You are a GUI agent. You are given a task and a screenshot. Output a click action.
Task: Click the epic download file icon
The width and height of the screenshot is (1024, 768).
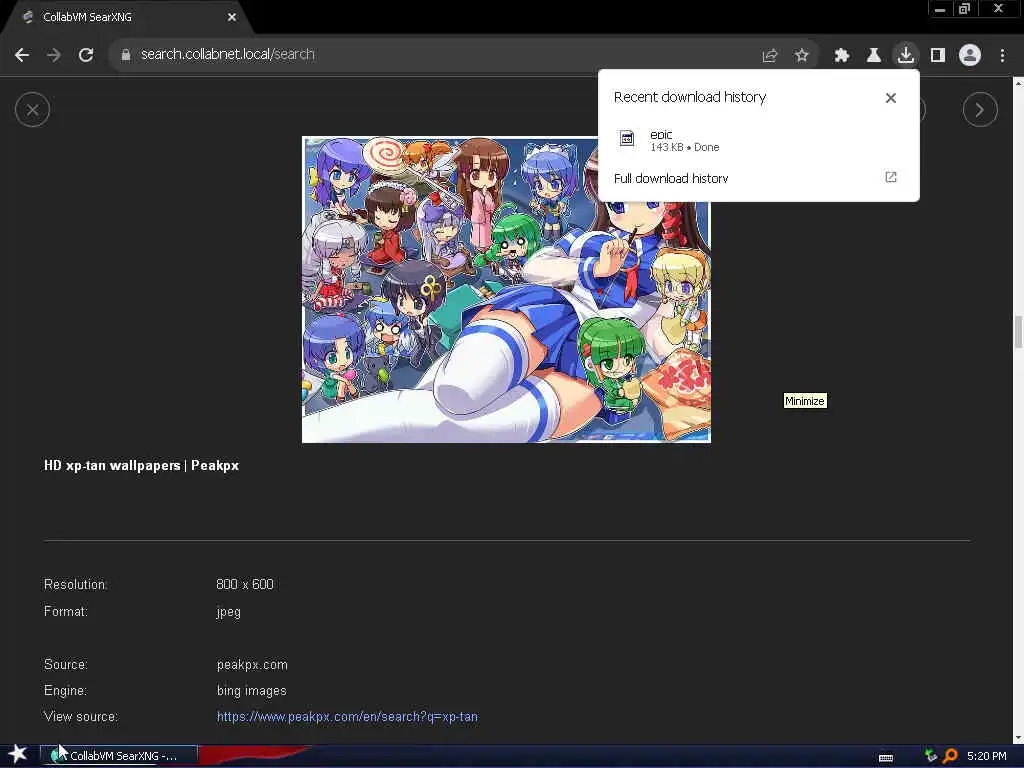tap(626, 138)
